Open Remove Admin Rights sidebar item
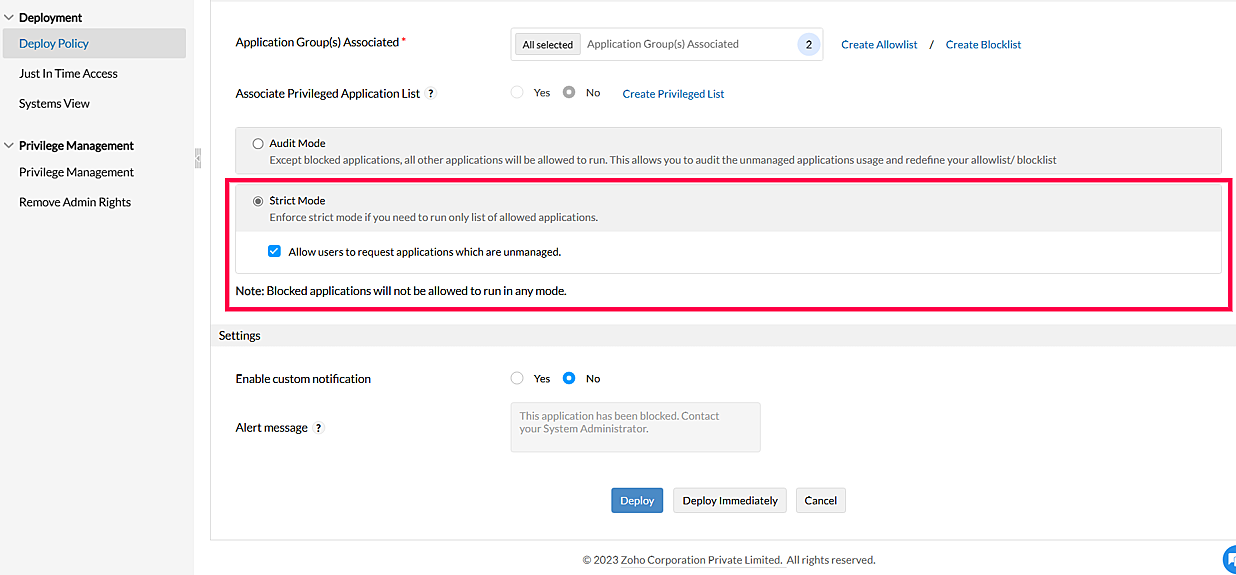 [75, 202]
